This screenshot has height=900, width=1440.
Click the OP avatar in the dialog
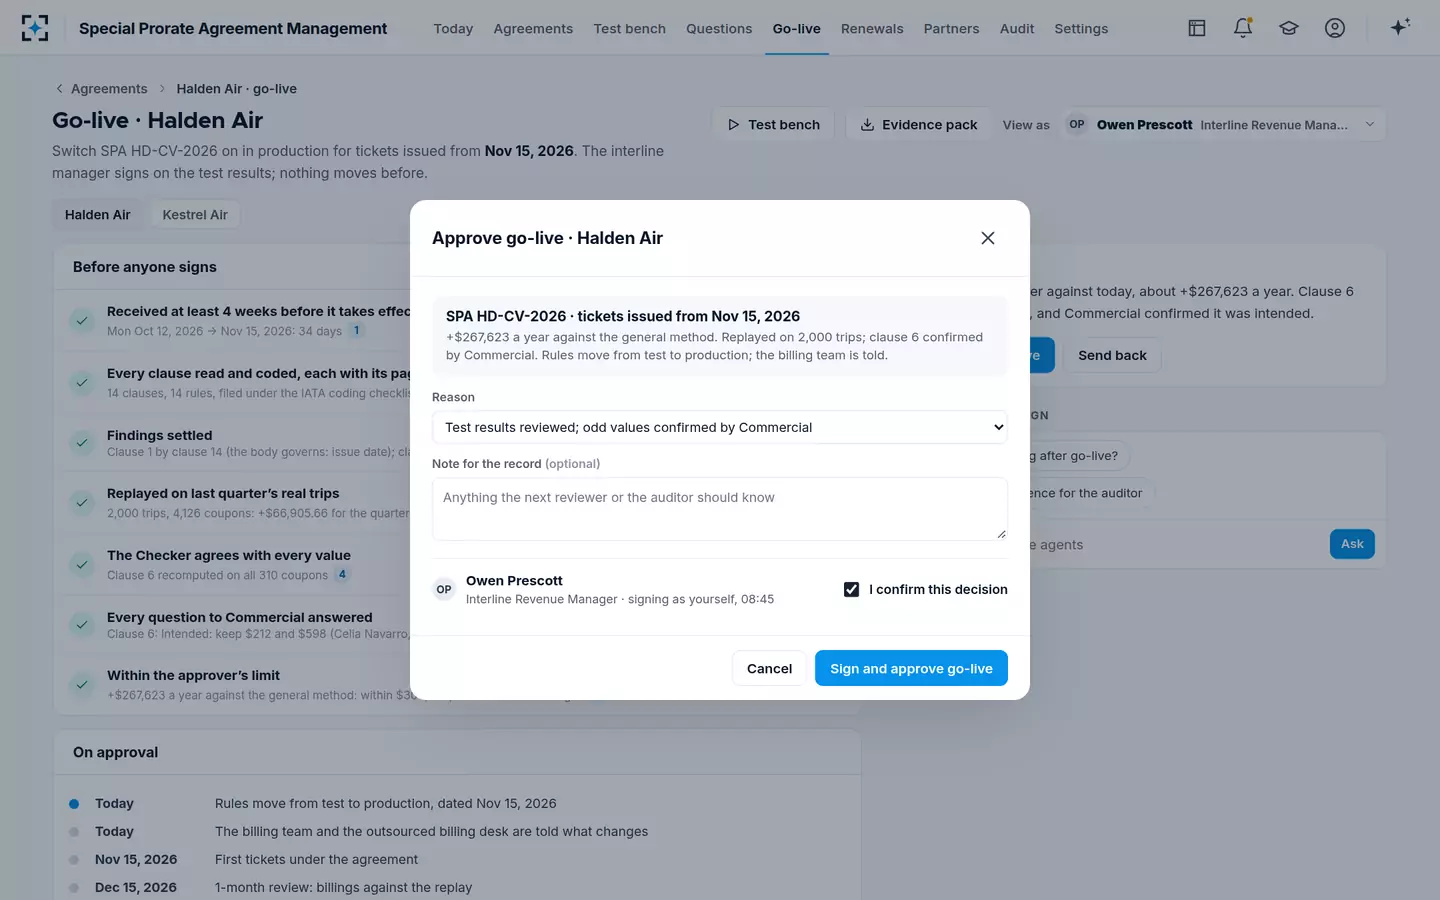pos(444,589)
